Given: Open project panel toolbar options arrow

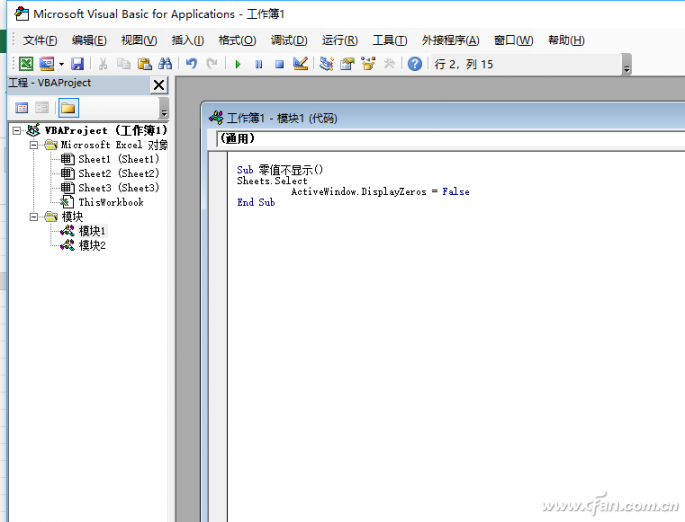Looking at the screenshot, I should point(164,108).
